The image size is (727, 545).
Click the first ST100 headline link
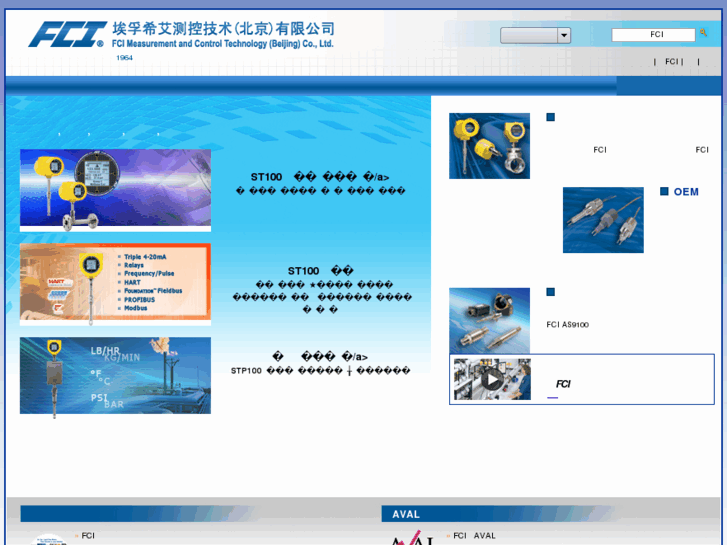[x=320, y=177]
